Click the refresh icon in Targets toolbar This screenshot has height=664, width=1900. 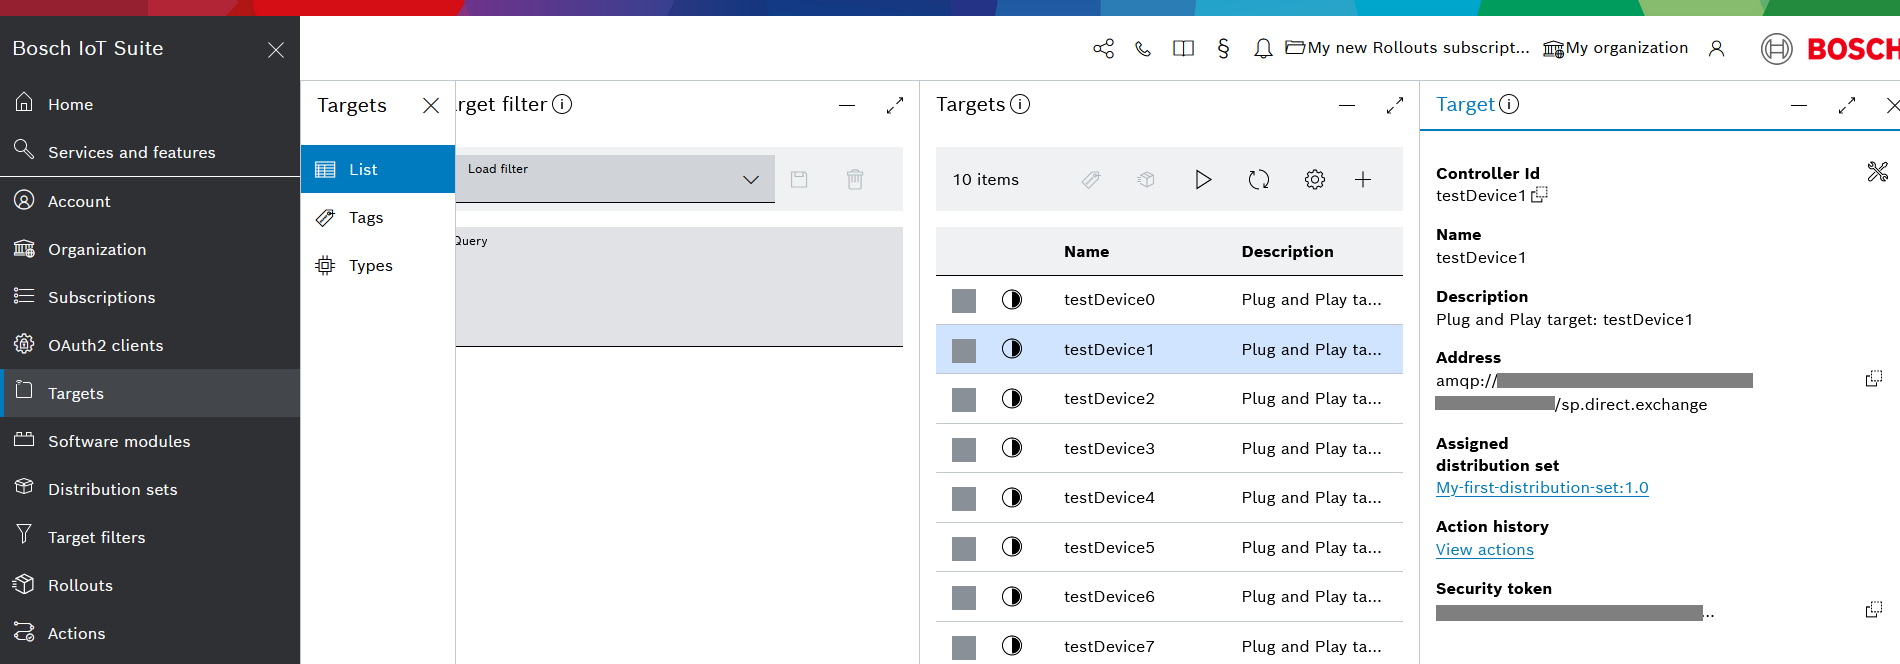click(x=1258, y=180)
